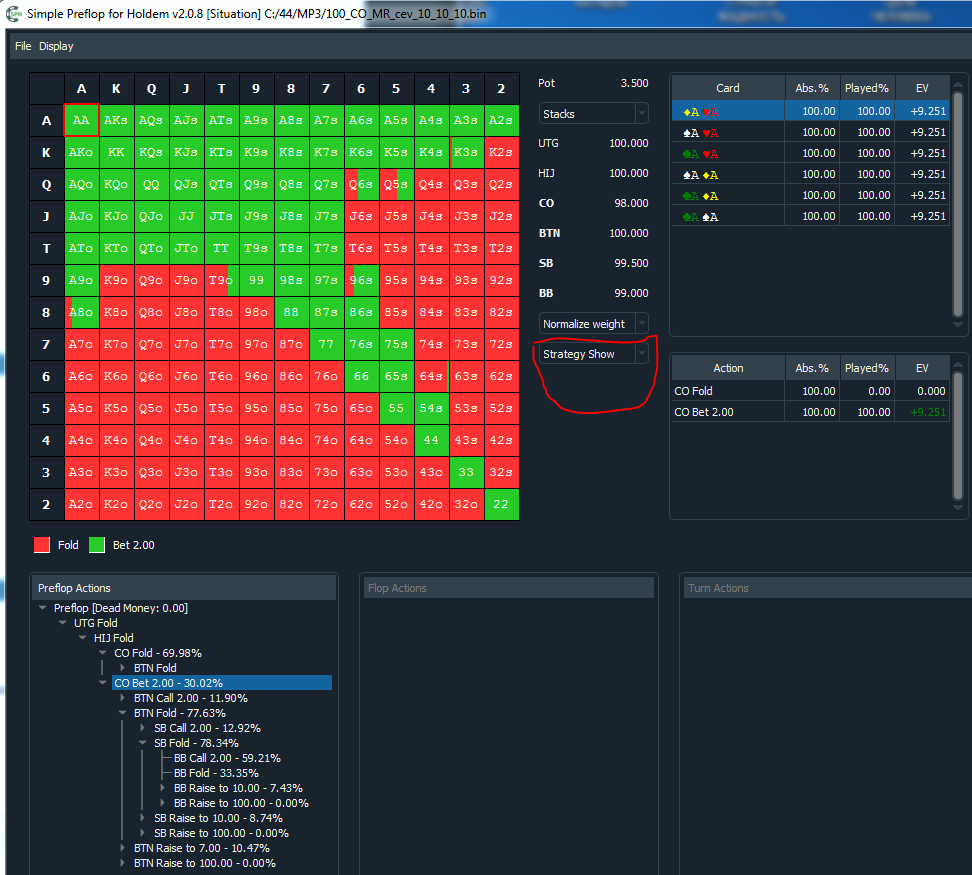Expand the BTN Raise to 7.00 node
The height and width of the screenshot is (875, 972).
(123, 848)
